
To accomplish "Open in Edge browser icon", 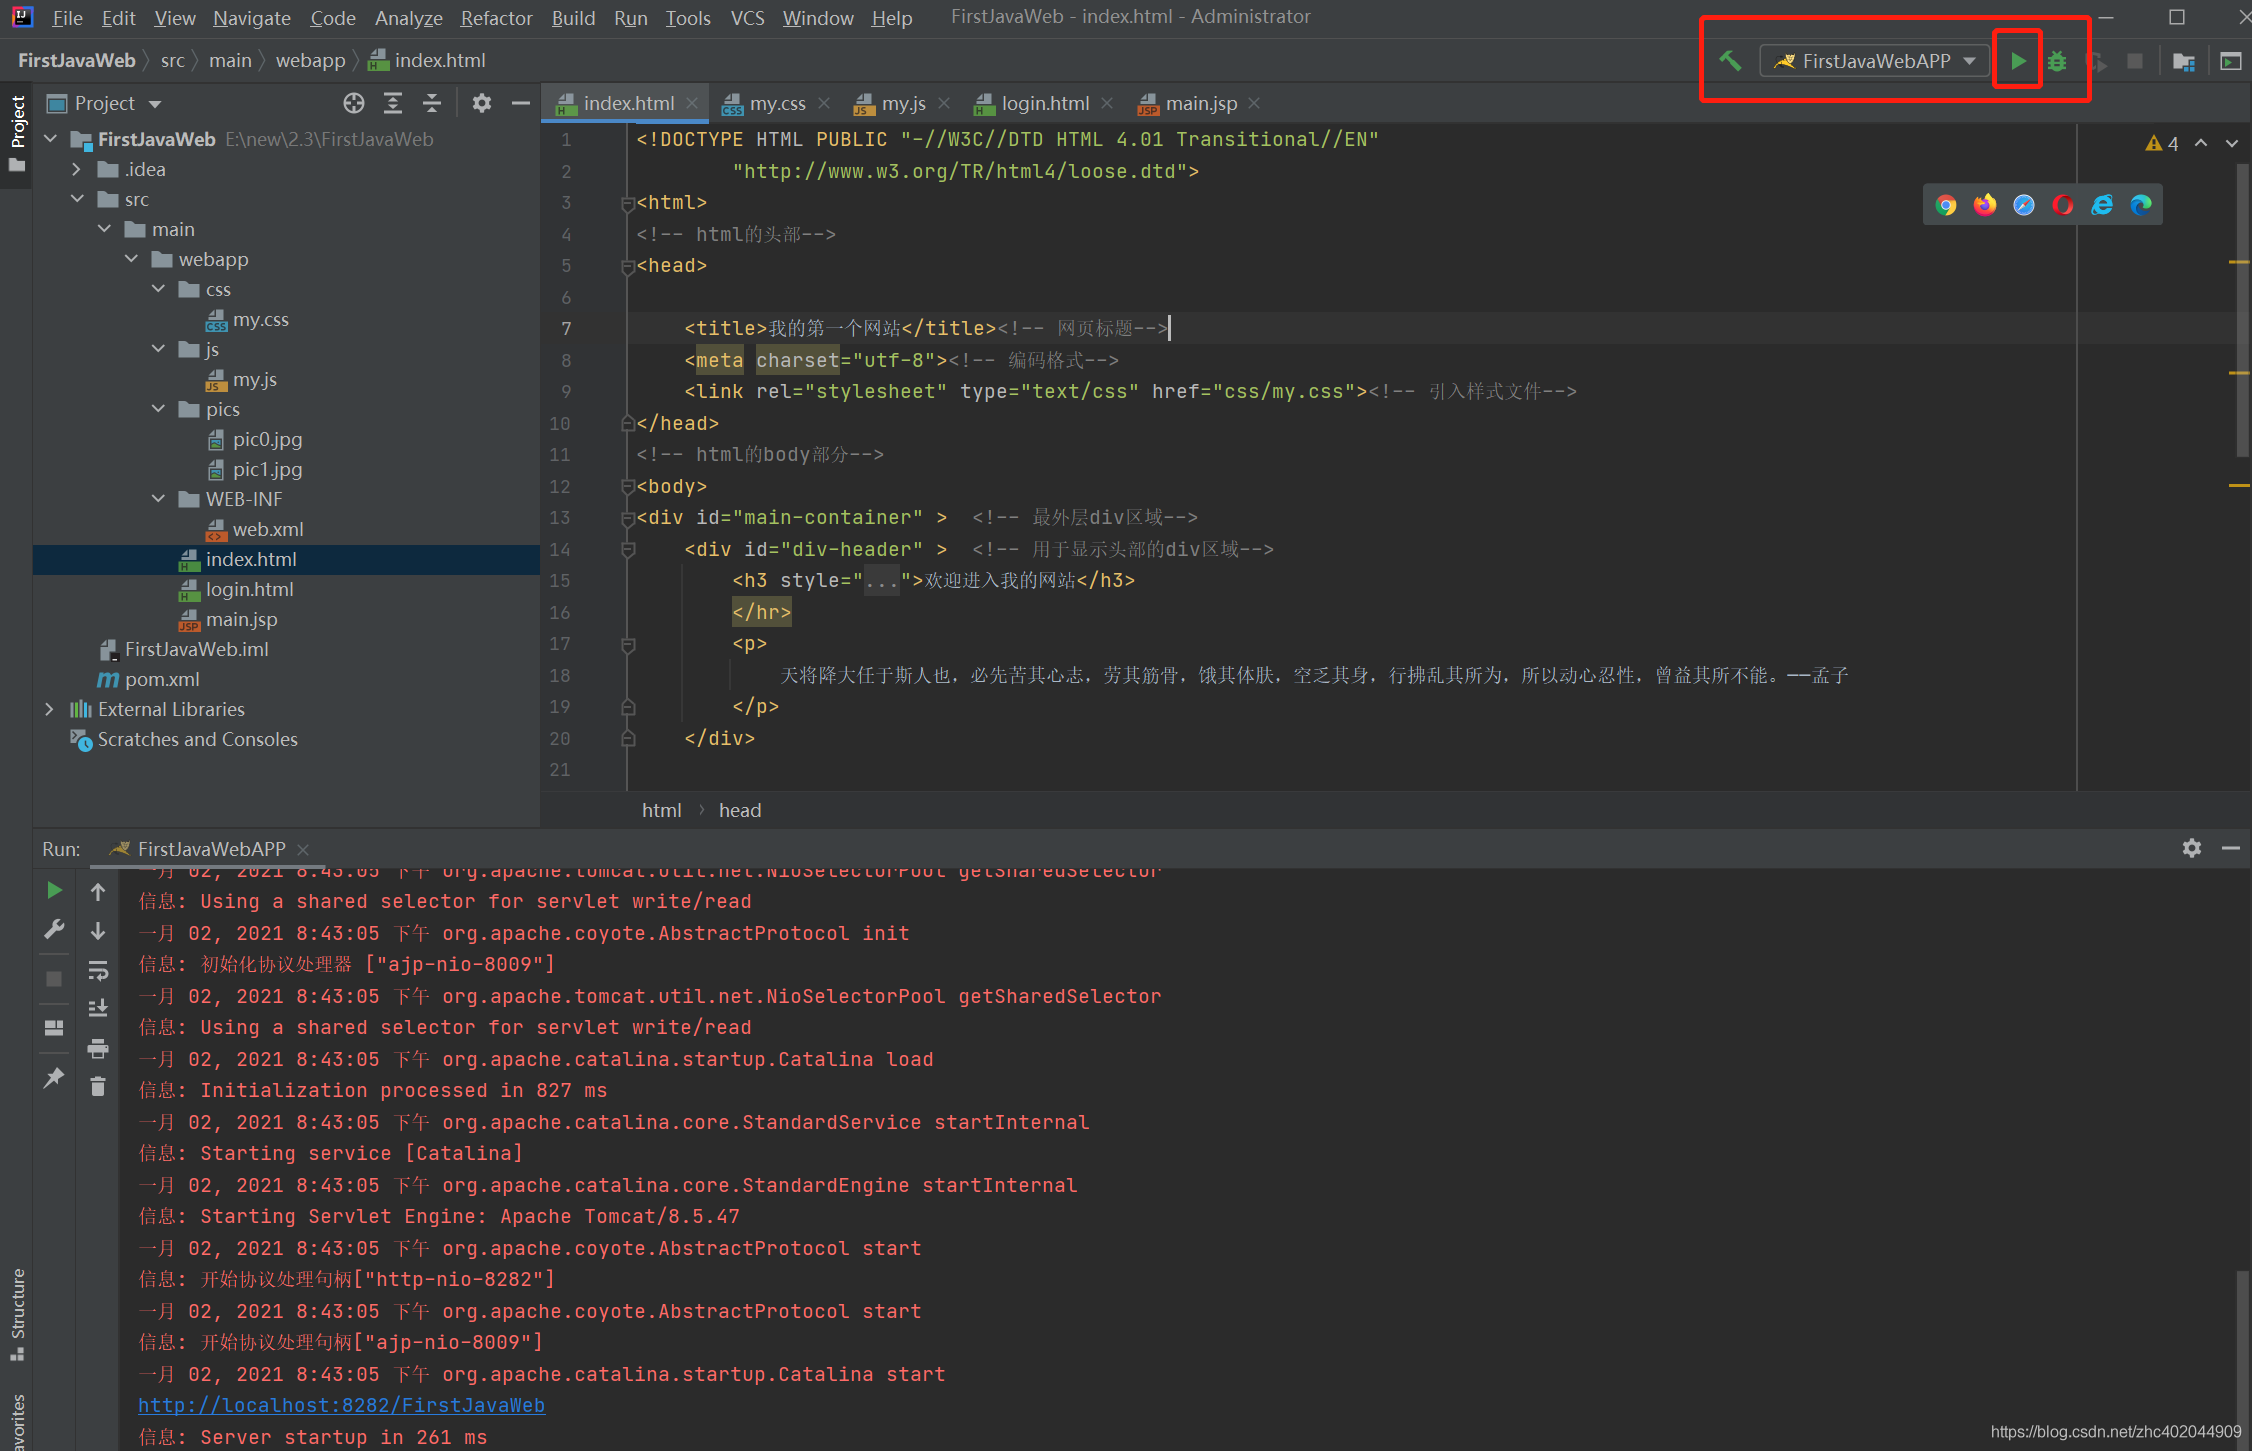I will [2141, 205].
